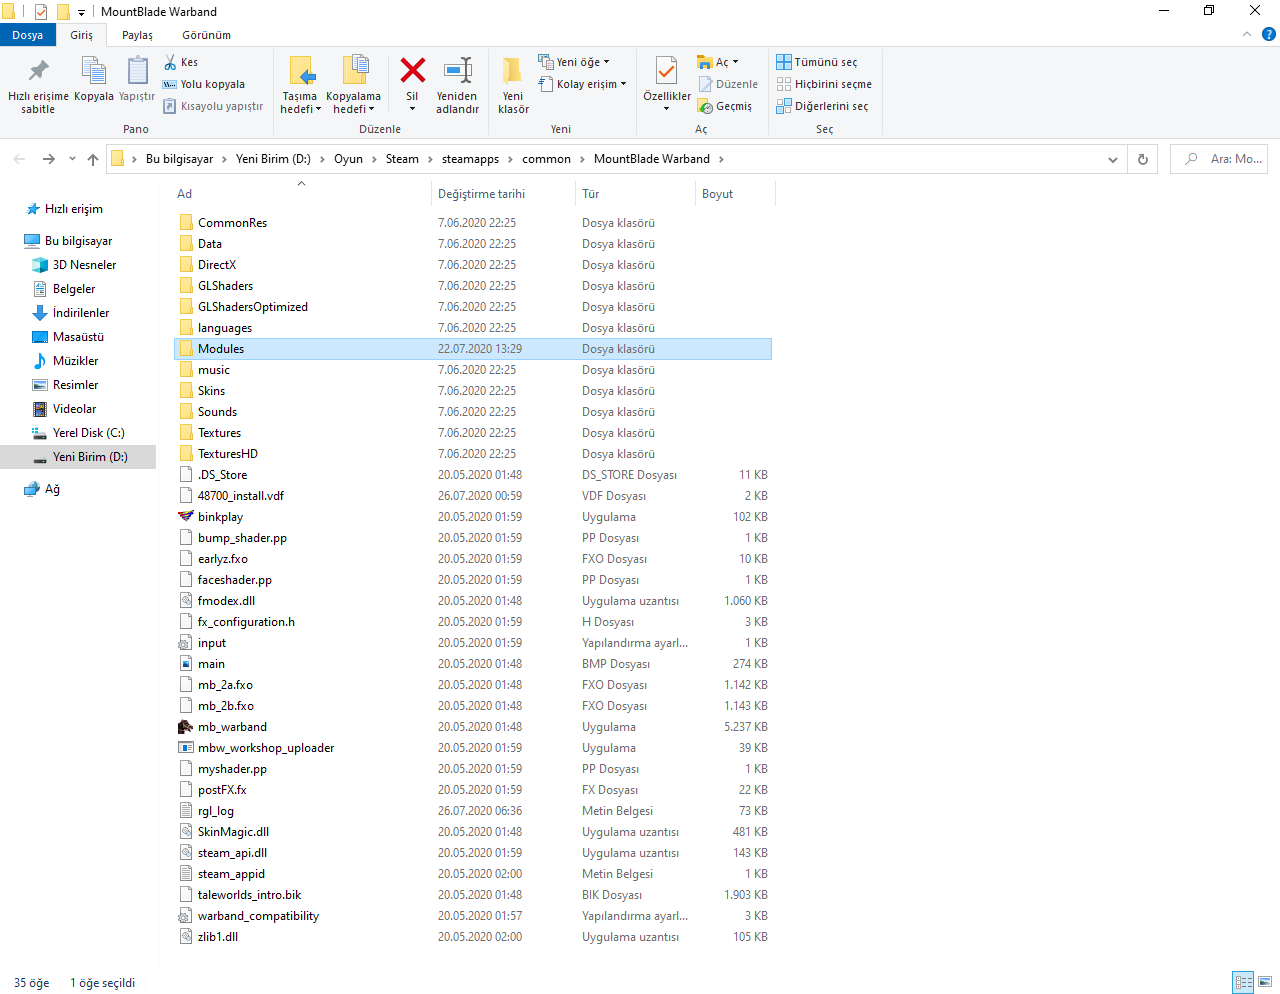Open Ağ network in the sidebar
This screenshot has height=994, width=1280.
pyautogui.click(x=52, y=489)
